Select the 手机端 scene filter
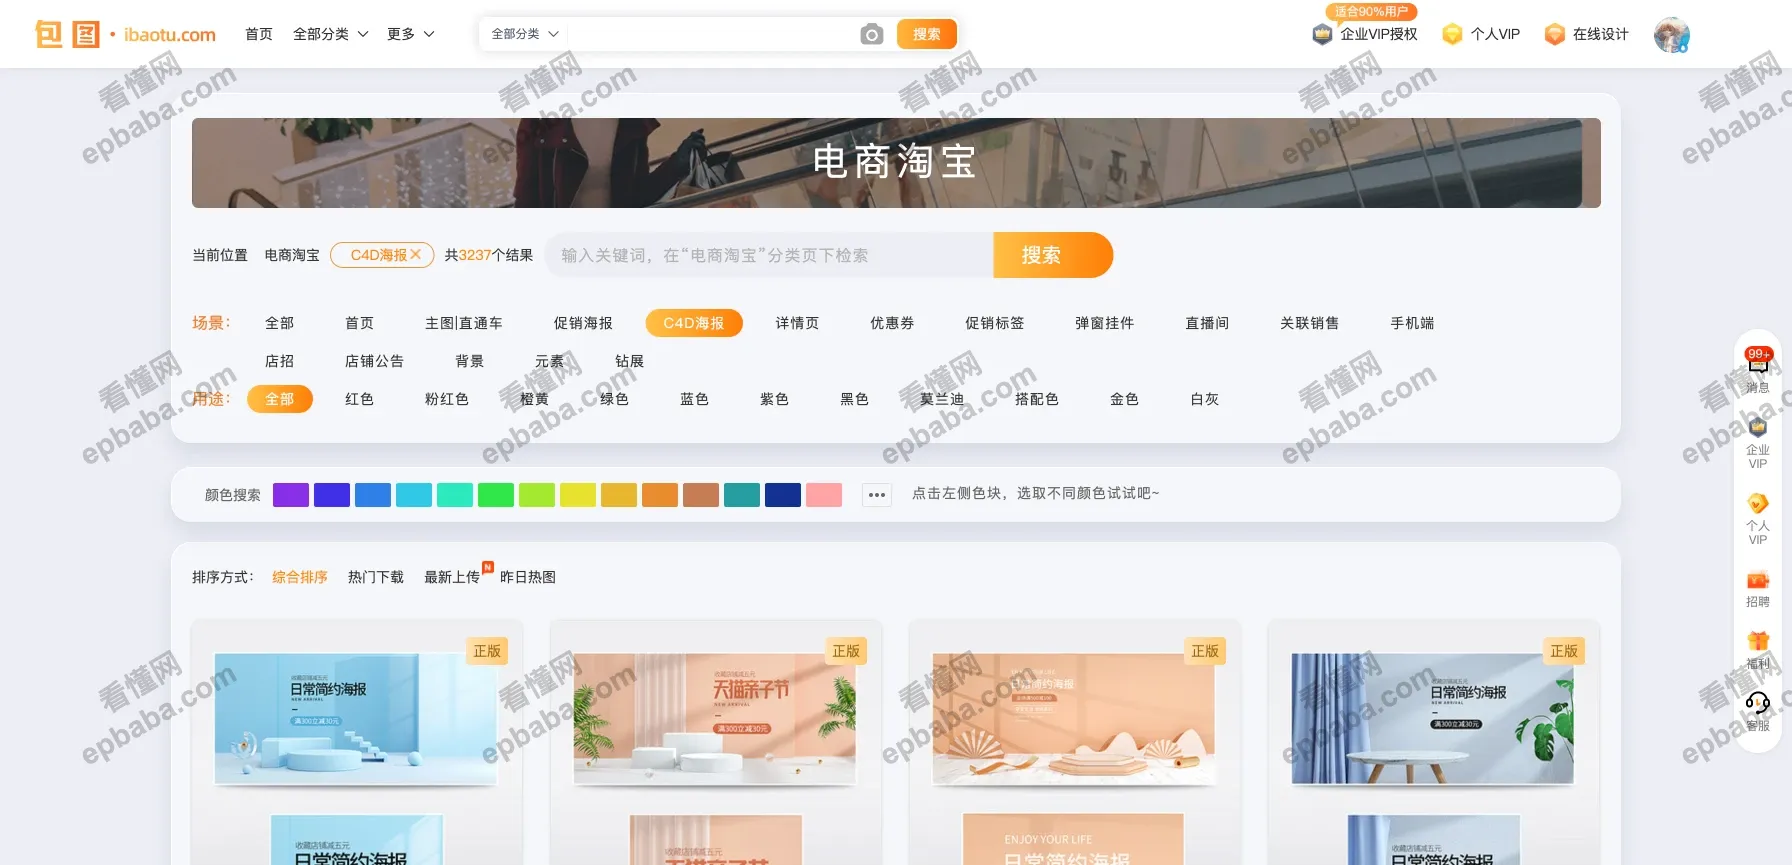The height and width of the screenshot is (865, 1792). [1412, 323]
